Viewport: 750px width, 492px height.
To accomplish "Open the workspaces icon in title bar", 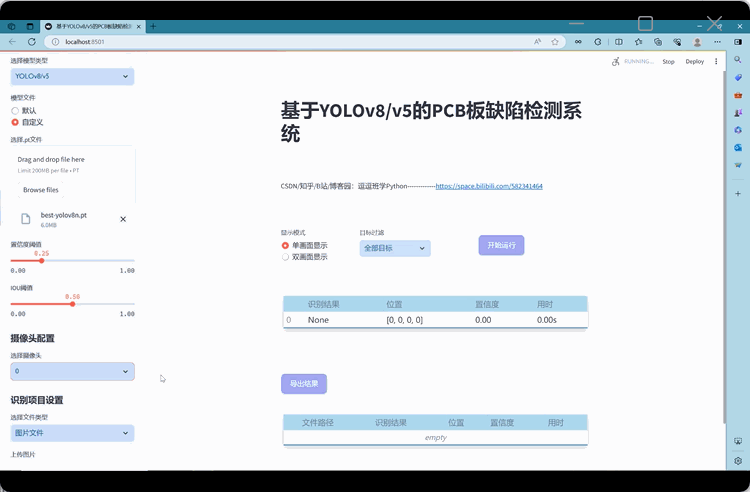I will coord(12,26).
